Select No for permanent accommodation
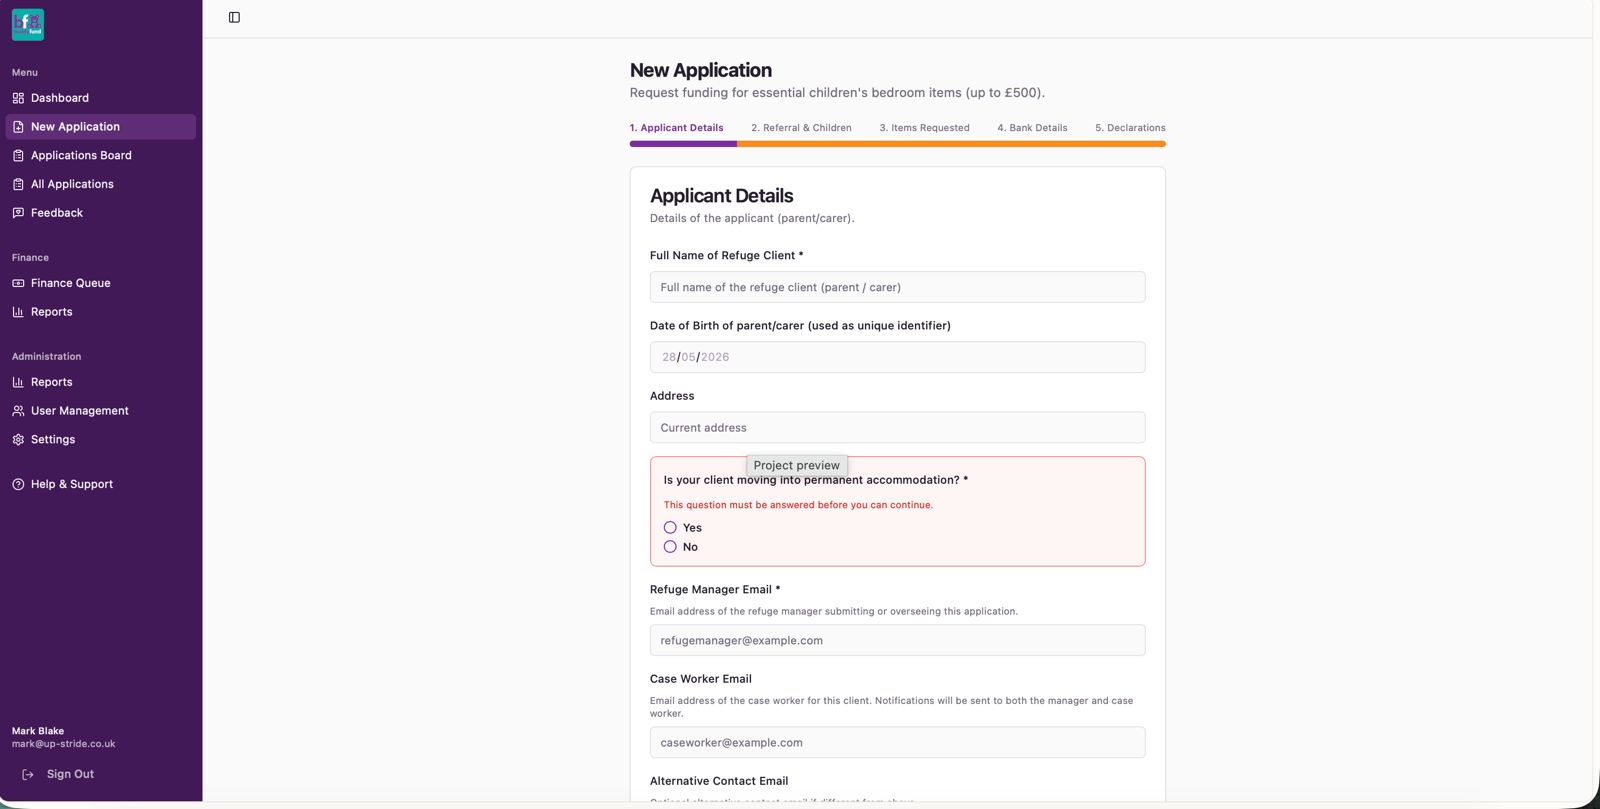This screenshot has width=1600, height=809. (670, 547)
